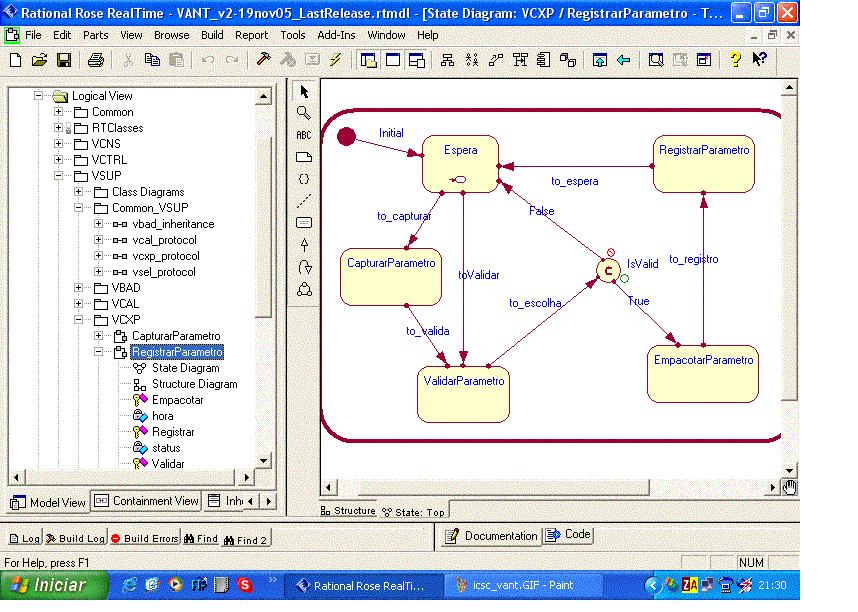Screen dimensions: 858x612
Task: Select the Structure Diagram tree item
Action: (x=195, y=384)
